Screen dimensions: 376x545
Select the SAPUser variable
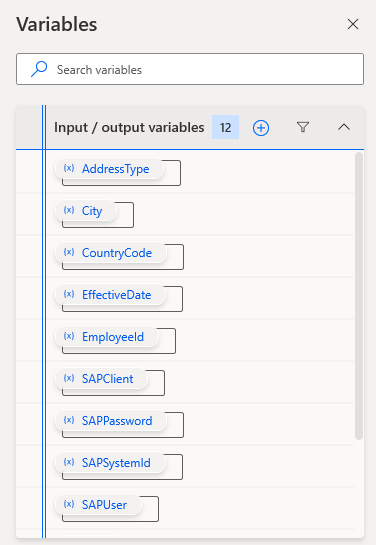coord(98,505)
